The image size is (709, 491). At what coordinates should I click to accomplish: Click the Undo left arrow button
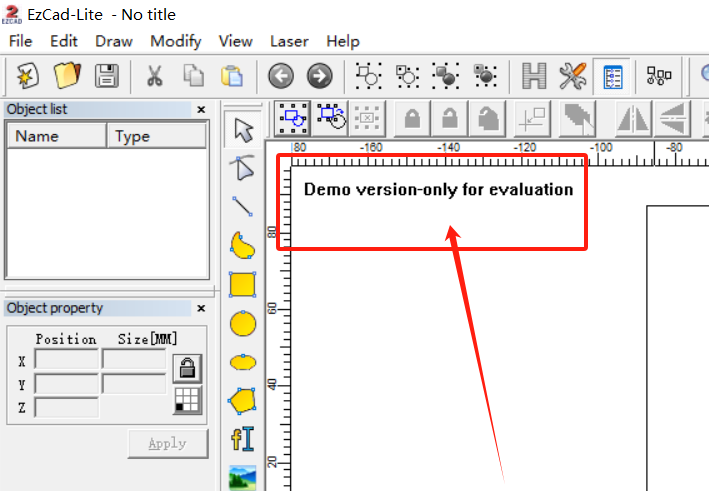[281, 76]
